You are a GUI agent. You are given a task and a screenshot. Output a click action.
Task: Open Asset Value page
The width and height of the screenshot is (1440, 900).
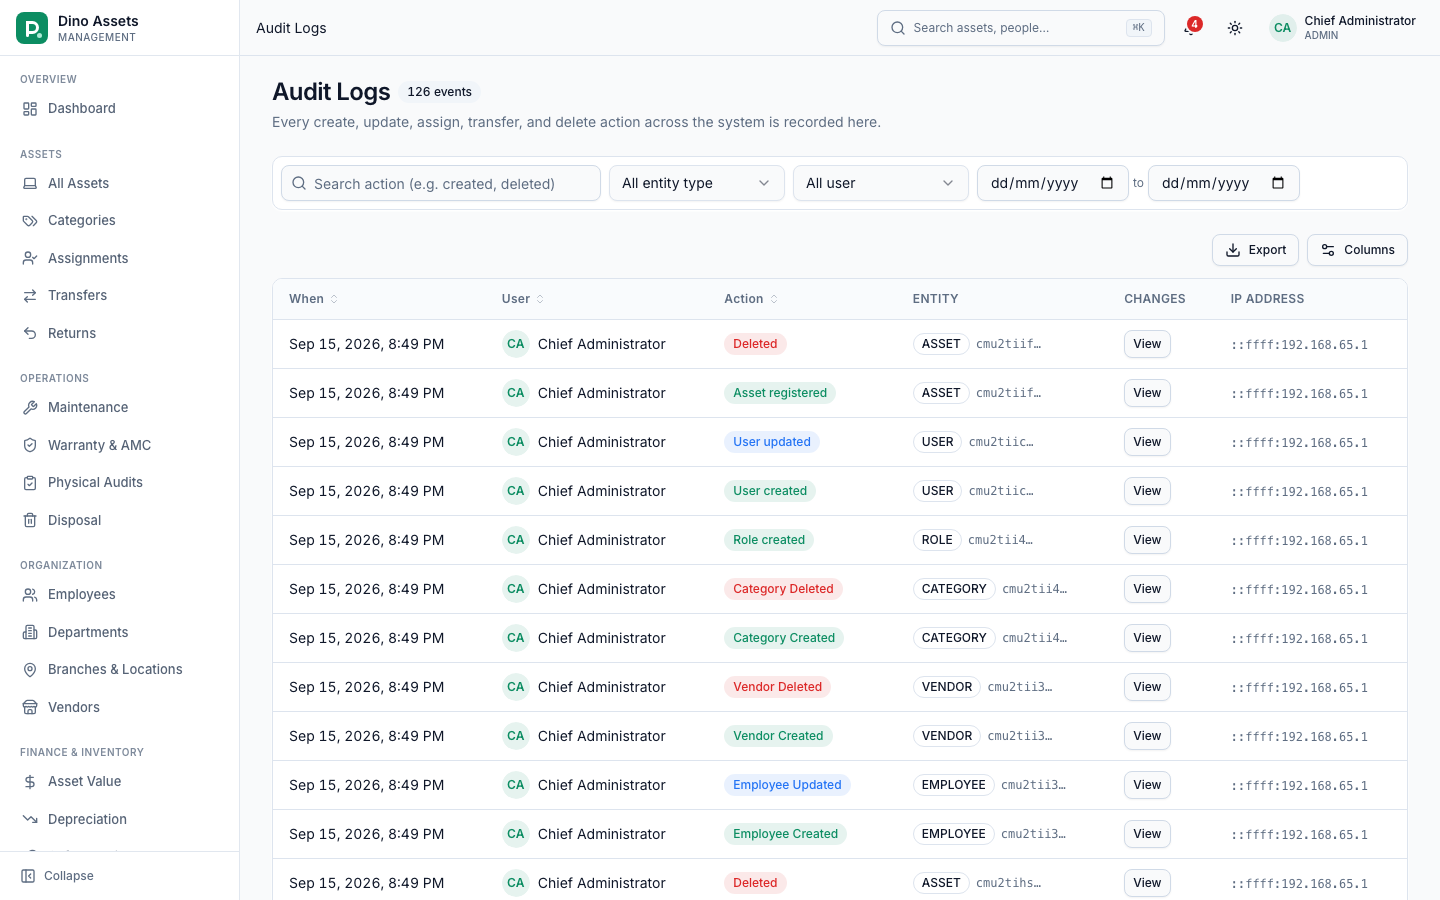click(120, 782)
